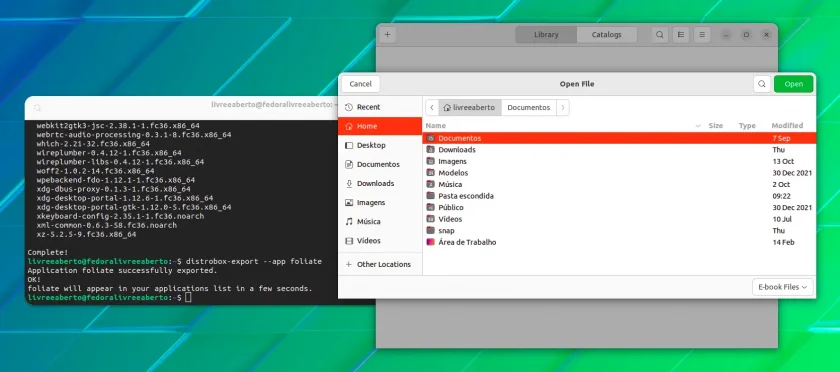The width and height of the screenshot is (840, 372).
Task: Go to Other Locations in sidebar
Action: pyautogui.click(x=380, y=264)
